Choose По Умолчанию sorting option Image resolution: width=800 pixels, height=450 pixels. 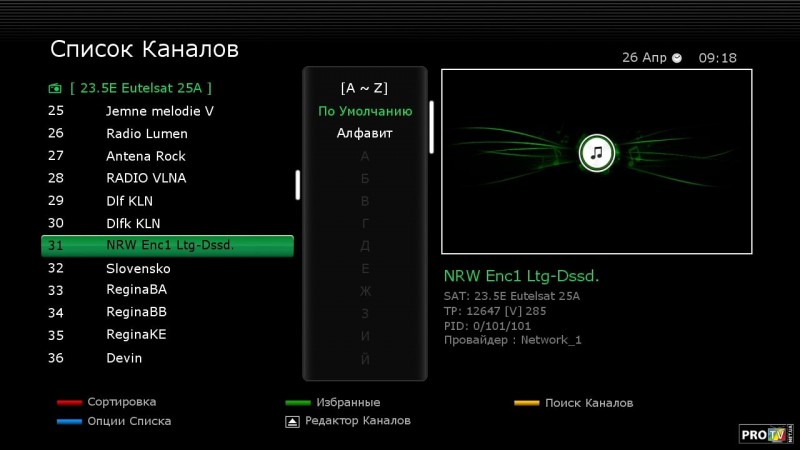364,111
